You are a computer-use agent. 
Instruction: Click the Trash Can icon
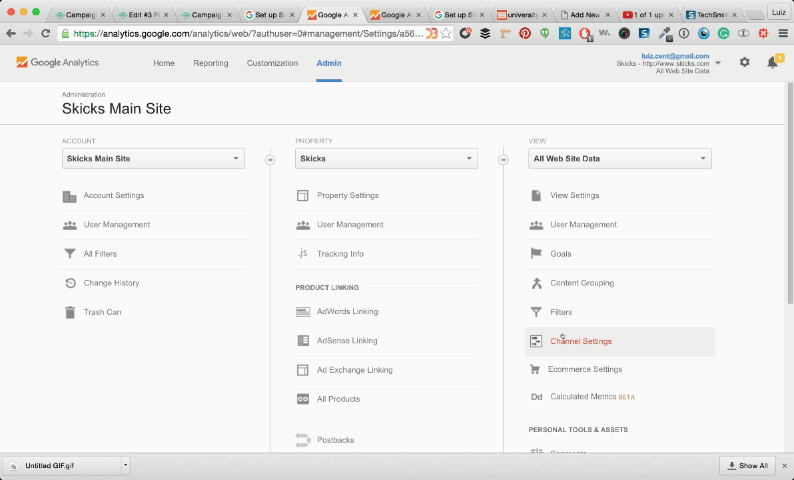click(x=70, y=312)
